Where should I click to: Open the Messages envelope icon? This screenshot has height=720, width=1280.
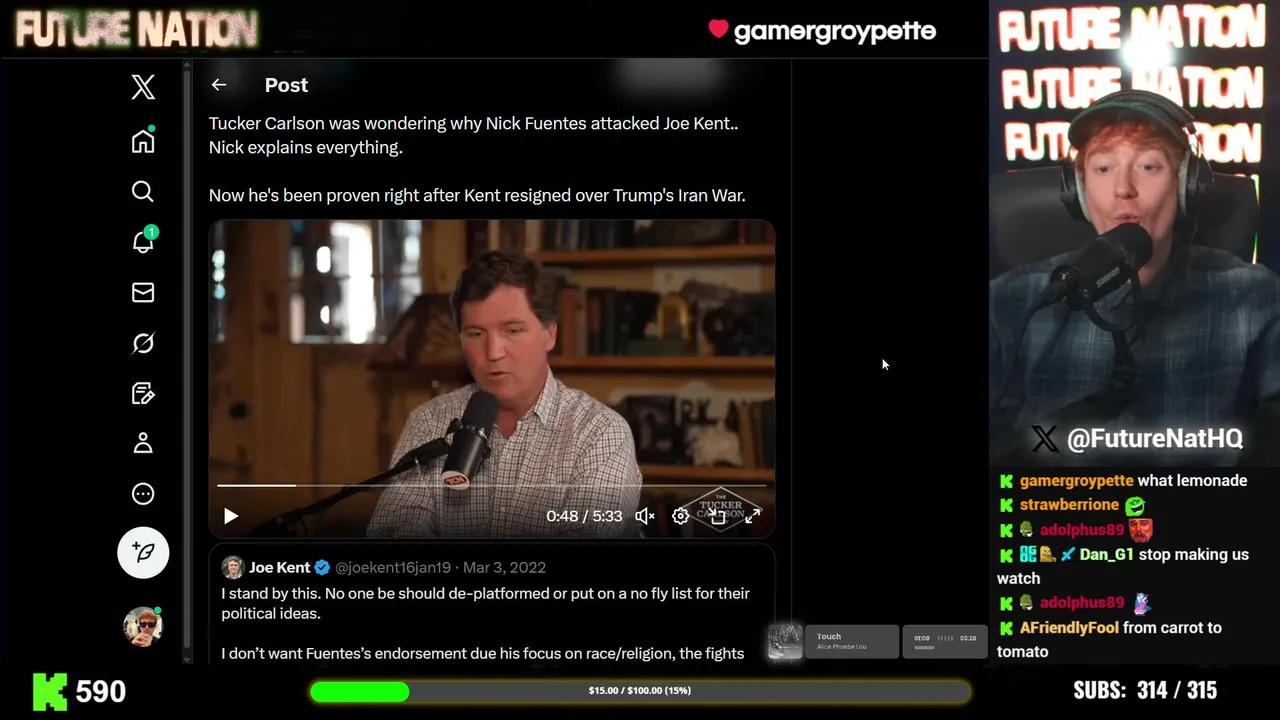143,292
